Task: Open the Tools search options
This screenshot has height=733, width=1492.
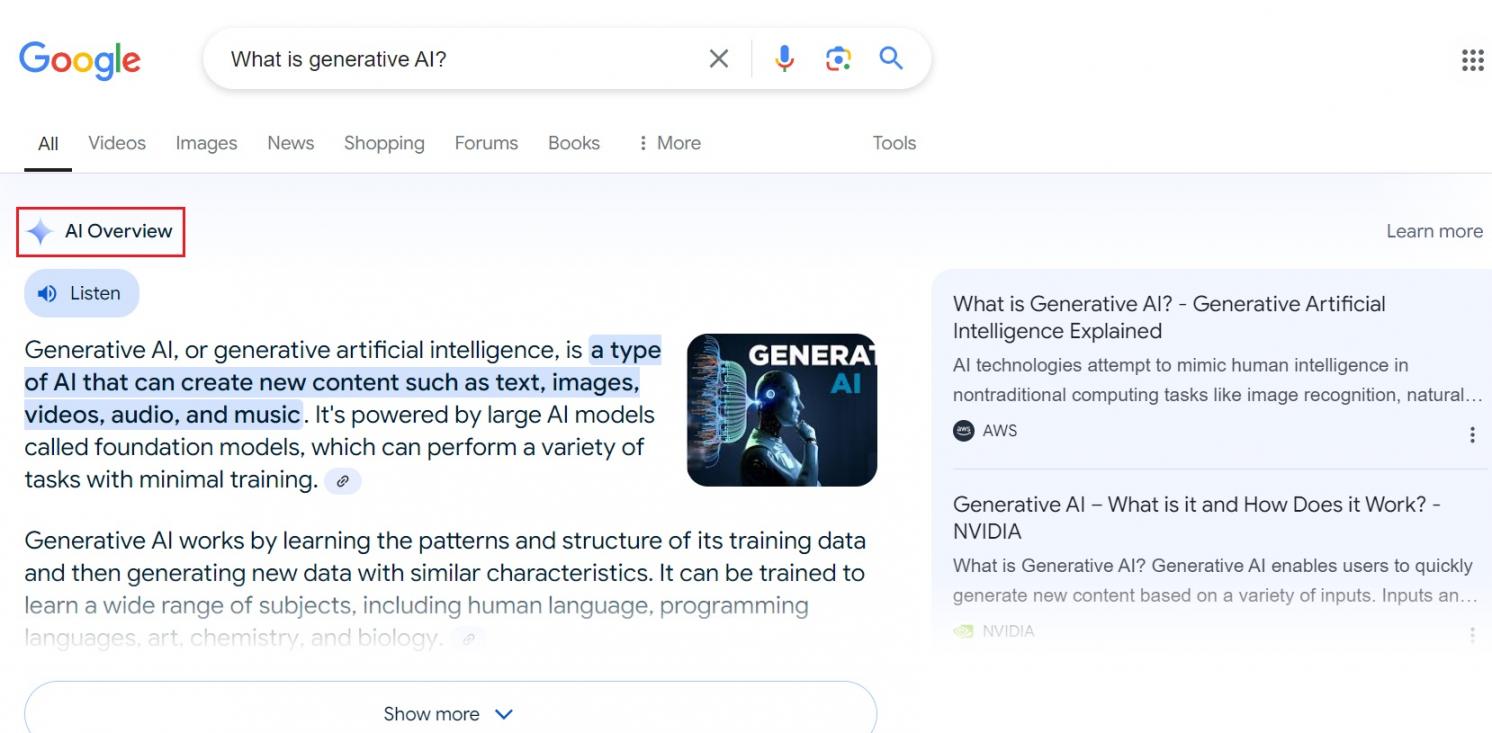Action: point(894,143)
